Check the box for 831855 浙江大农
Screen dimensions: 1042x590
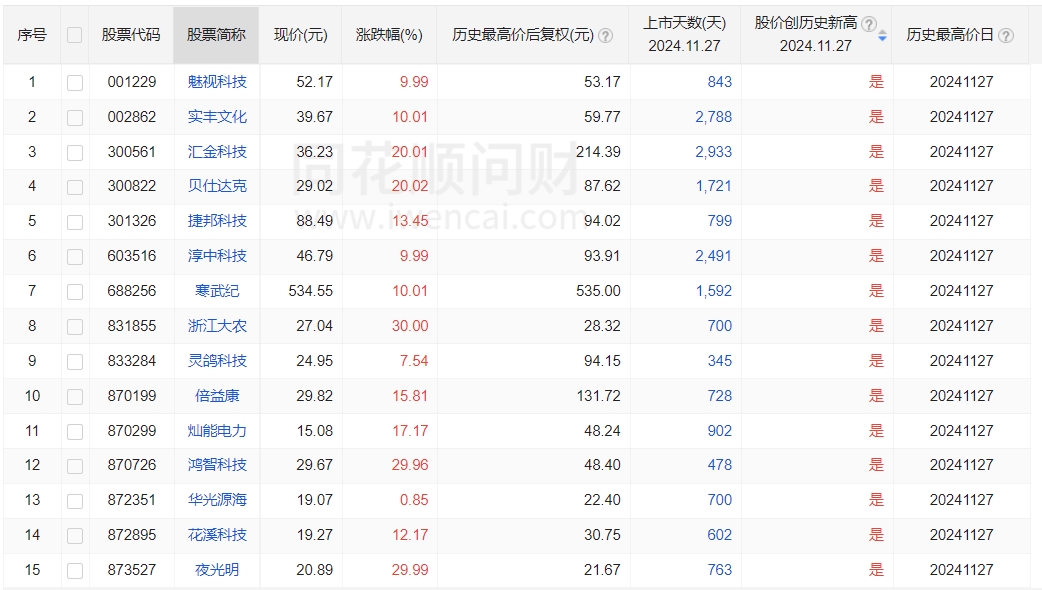click(75, 326)
